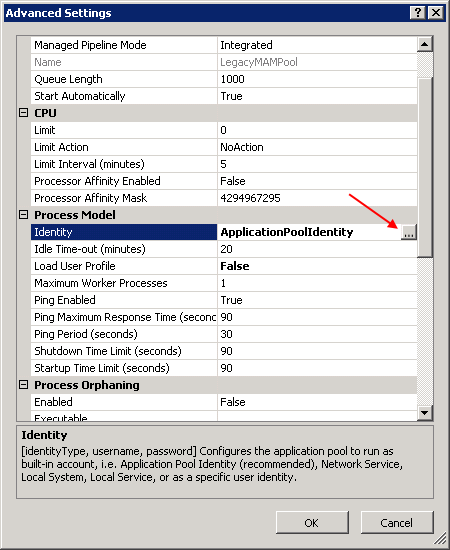450x550 pixels.
Task: Select Processor Affinity Enabled property
Action: pos(124,181)
